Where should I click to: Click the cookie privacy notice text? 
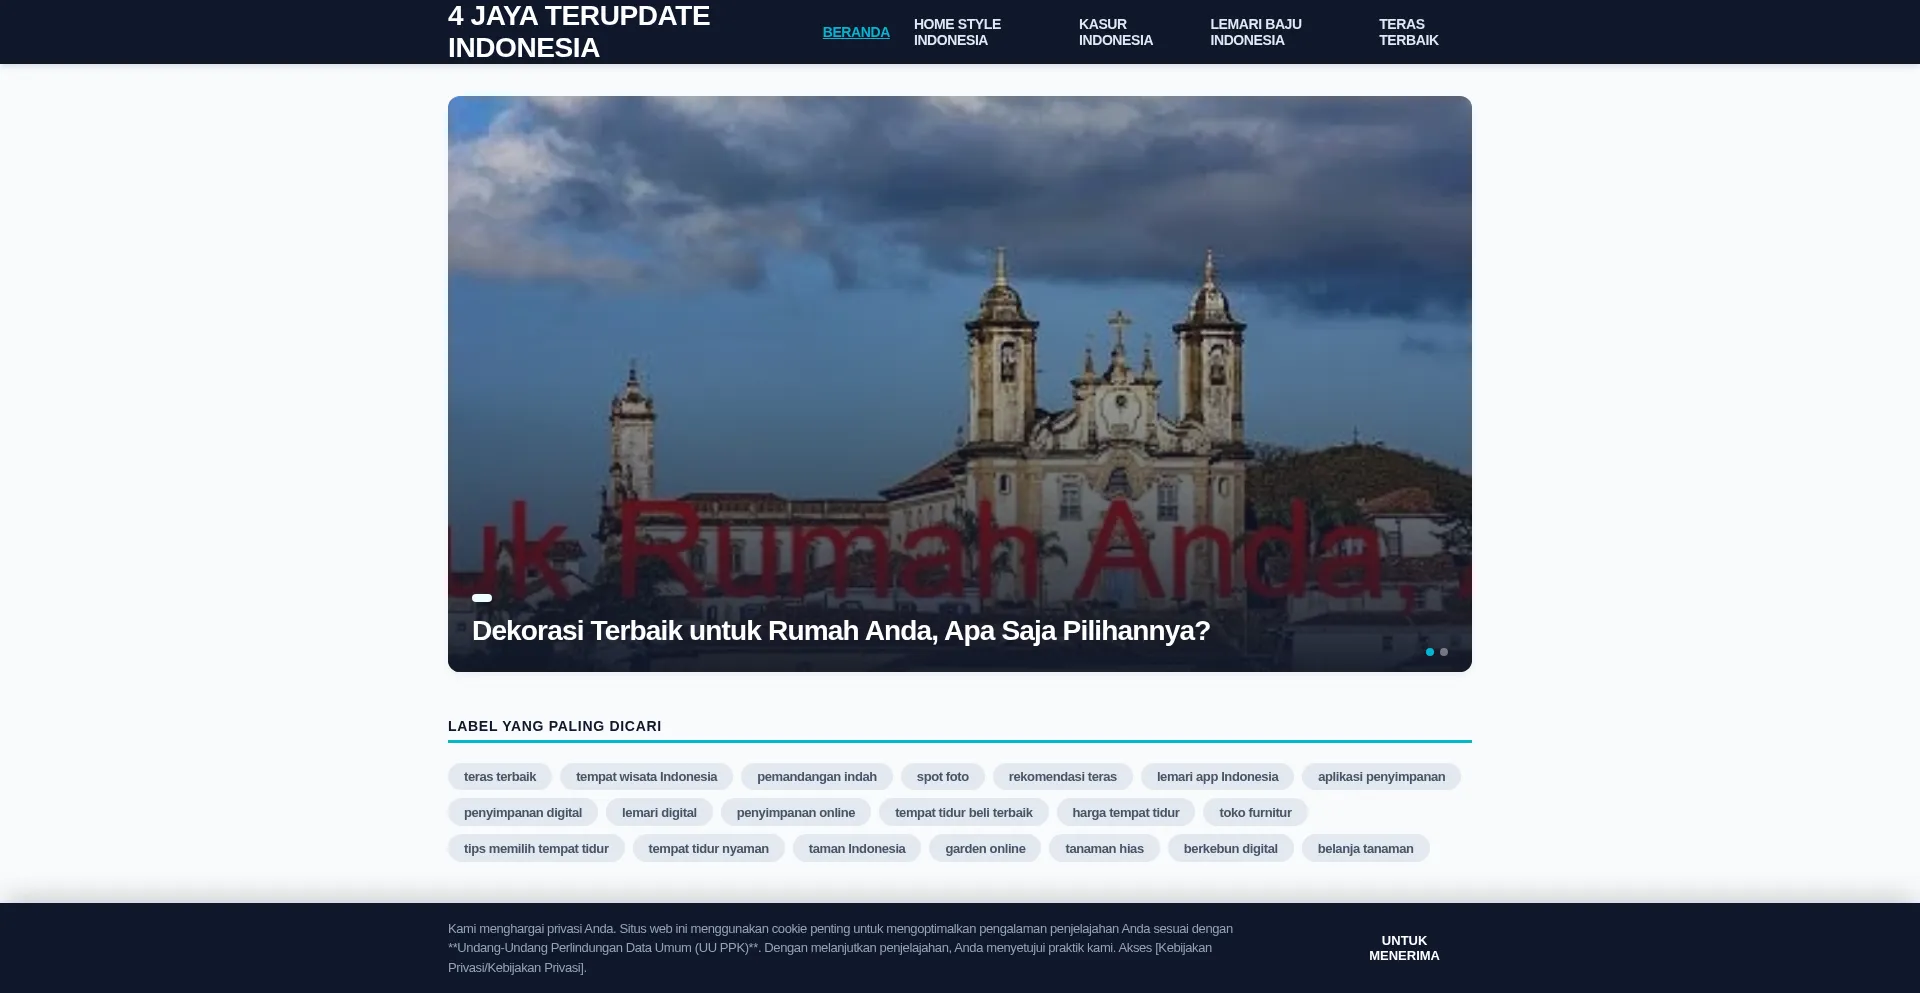pos(840,948)
